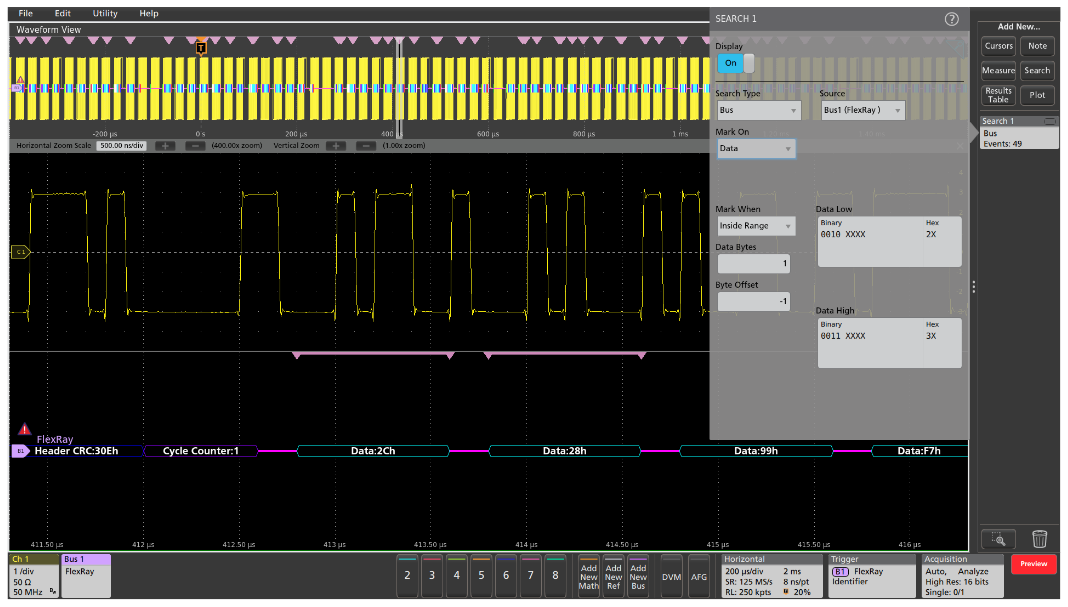The width and height of the screenshot is (1068, 607).
Task: Open the Utility menu
Action: click(104, 13)
